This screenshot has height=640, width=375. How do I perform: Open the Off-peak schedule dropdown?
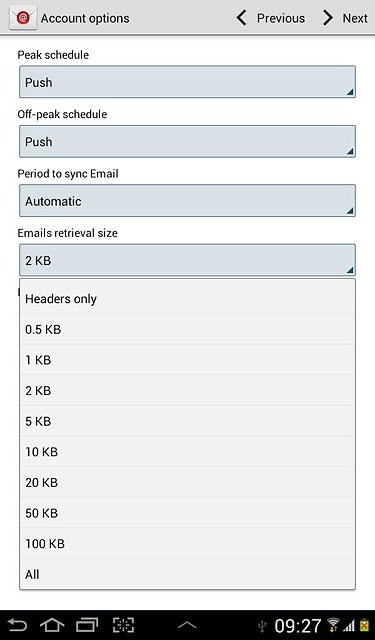point(187,142)
